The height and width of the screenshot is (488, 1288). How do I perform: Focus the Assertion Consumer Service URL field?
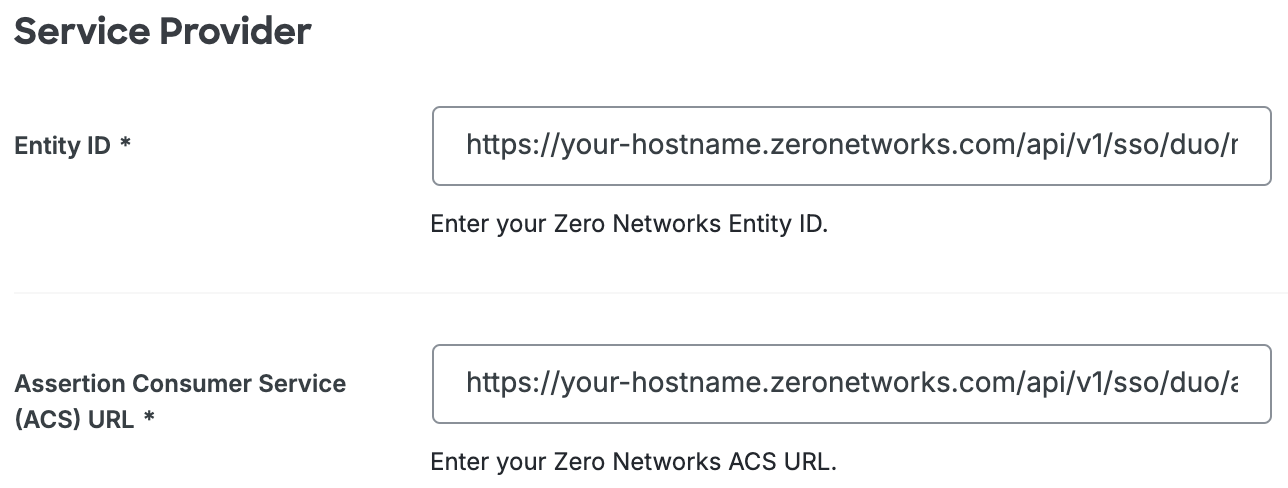tap(850, 383)
